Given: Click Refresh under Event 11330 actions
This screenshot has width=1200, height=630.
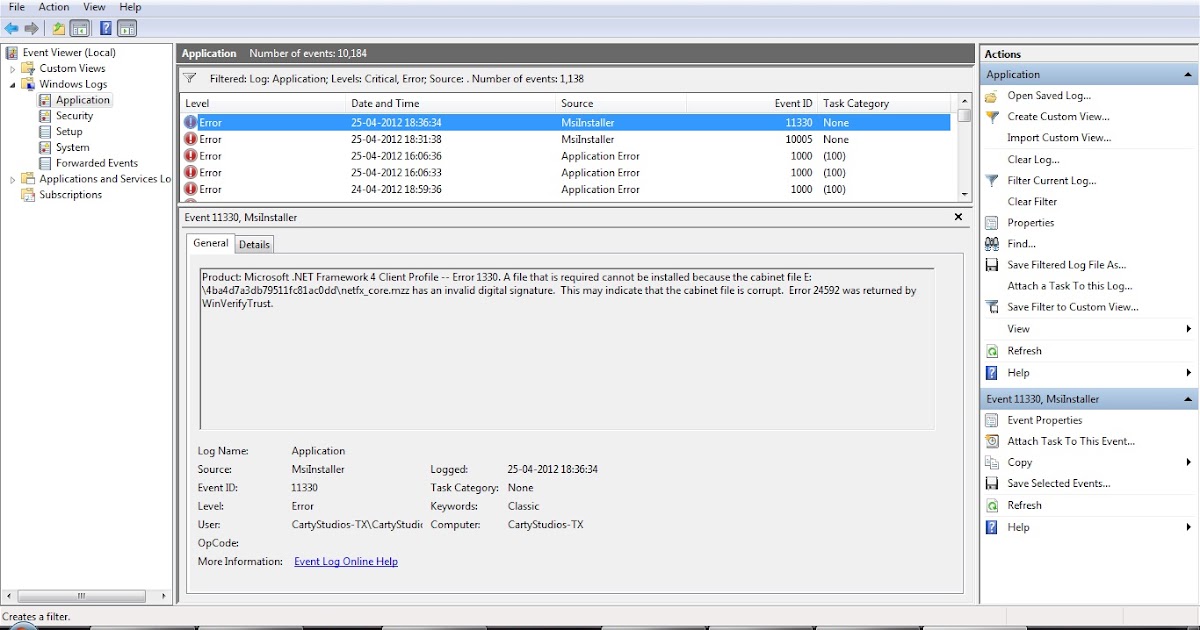Looking at the screenshot, I should (1024, 505).
